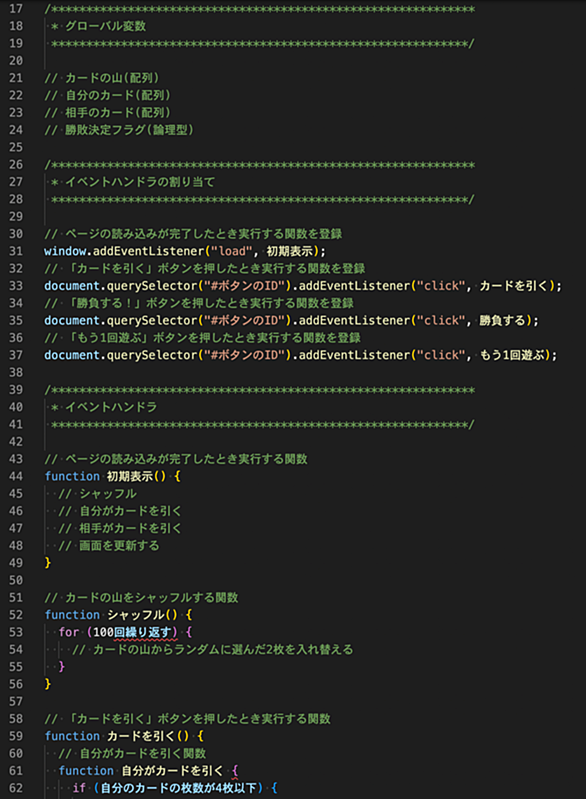Click the カードの山をシャッフルする関数 comment

141,598
